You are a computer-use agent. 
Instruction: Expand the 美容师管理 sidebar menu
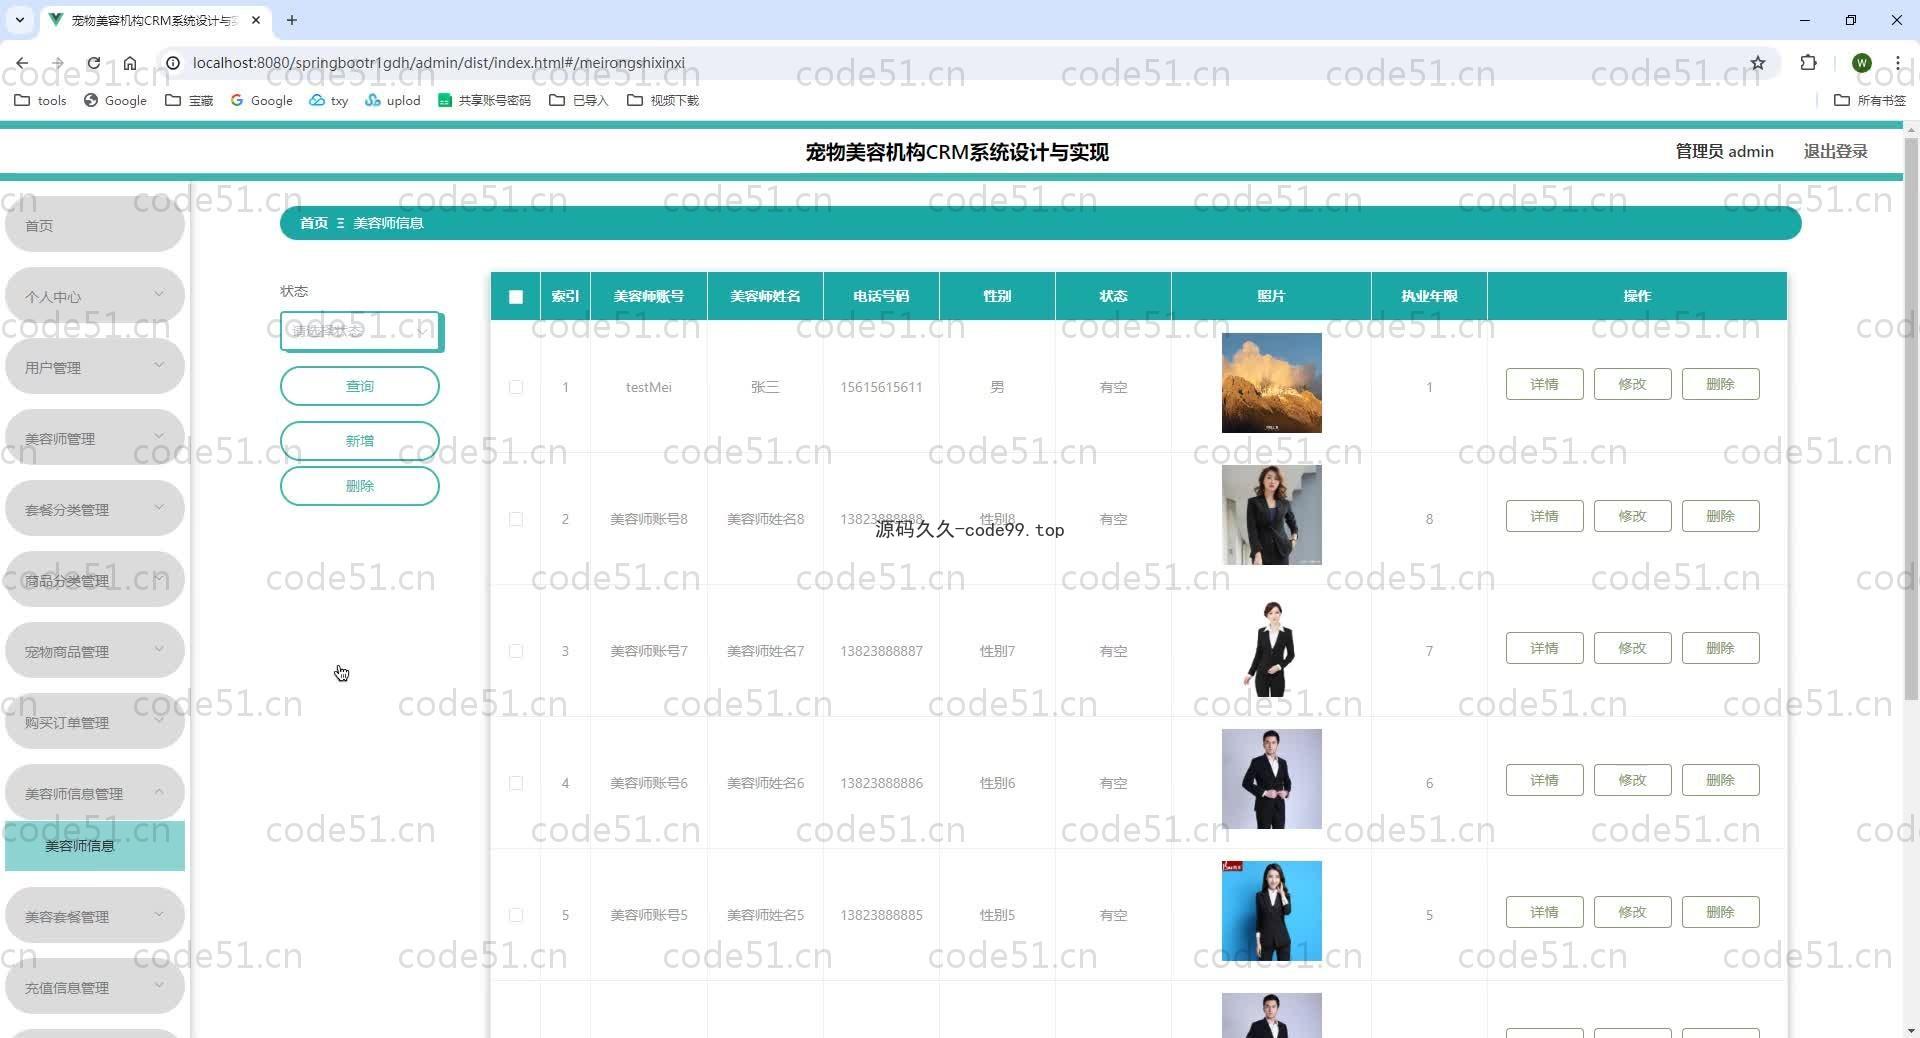coord(95,438)
